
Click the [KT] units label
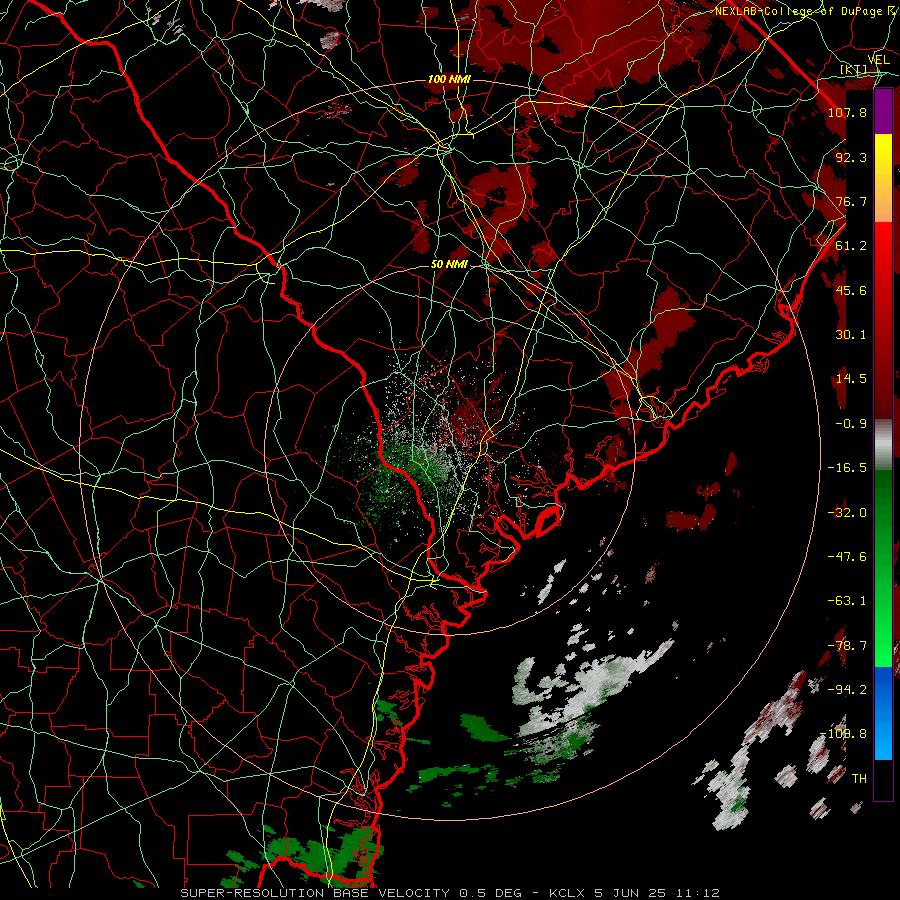[x=854, y=69]
